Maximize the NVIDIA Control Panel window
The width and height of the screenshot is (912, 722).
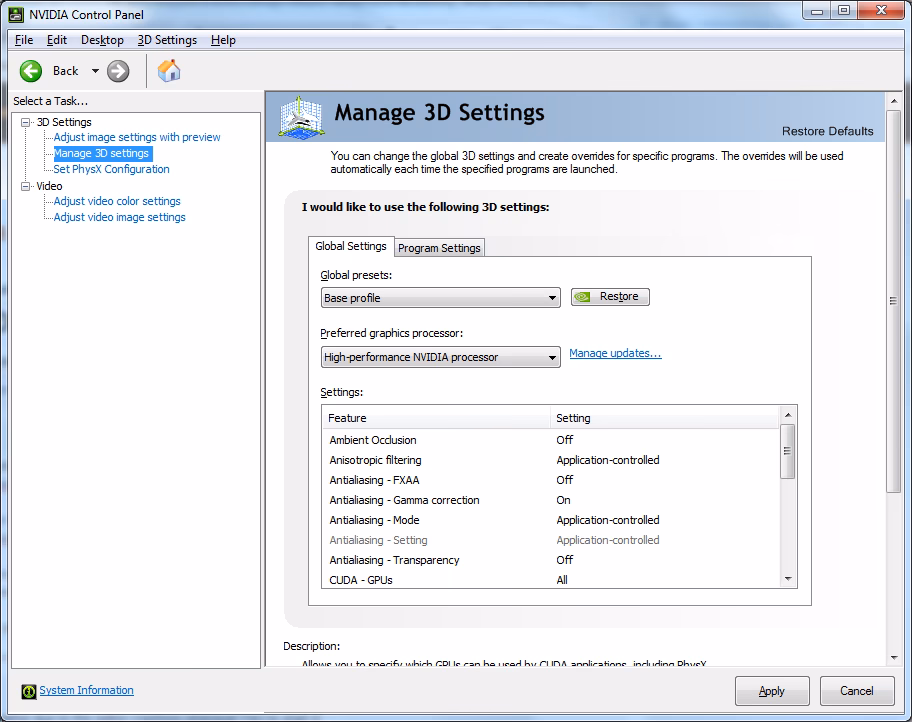coord(843,11)
